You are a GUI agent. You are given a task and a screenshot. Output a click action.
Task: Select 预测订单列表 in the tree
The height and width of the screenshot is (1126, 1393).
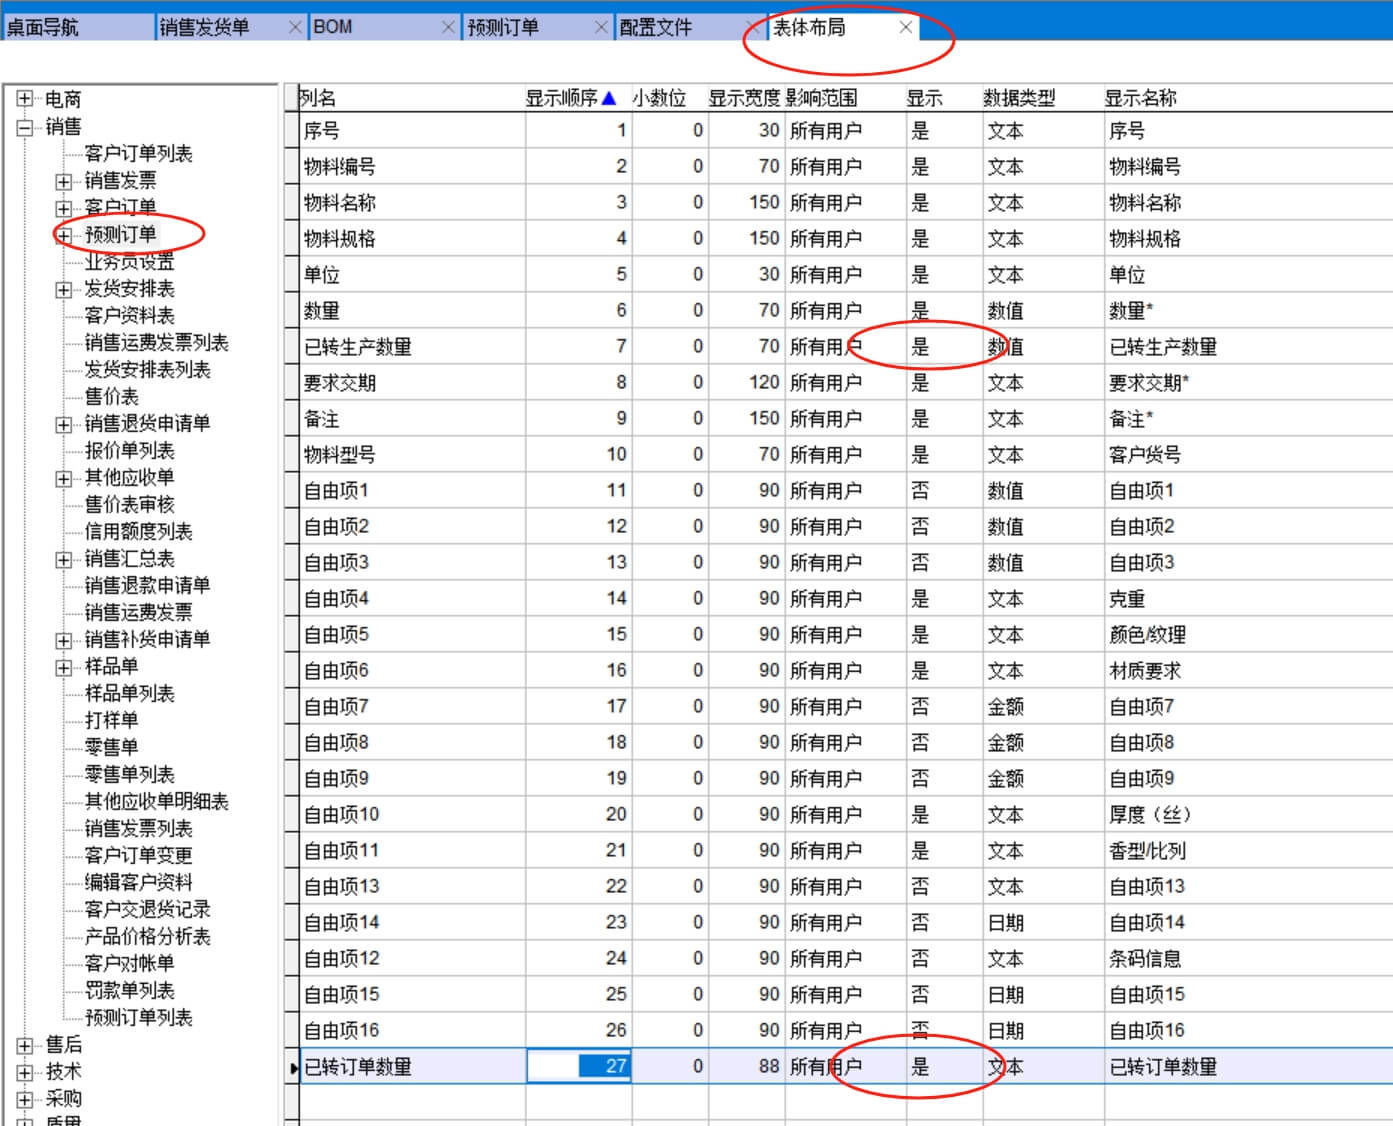[138, 1018]
